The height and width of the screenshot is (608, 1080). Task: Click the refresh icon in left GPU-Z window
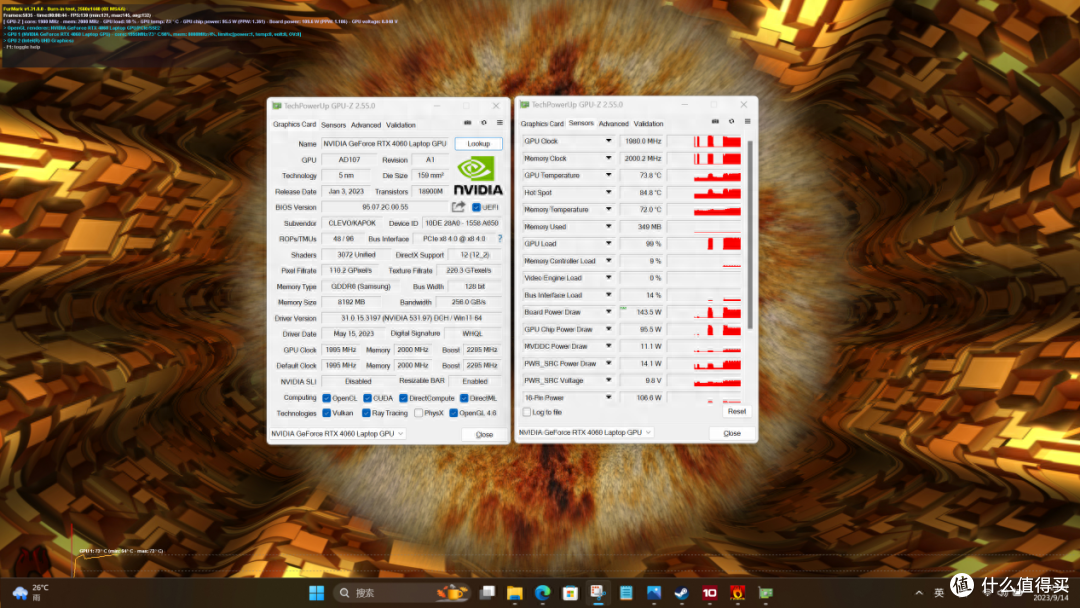pos(484,123)
